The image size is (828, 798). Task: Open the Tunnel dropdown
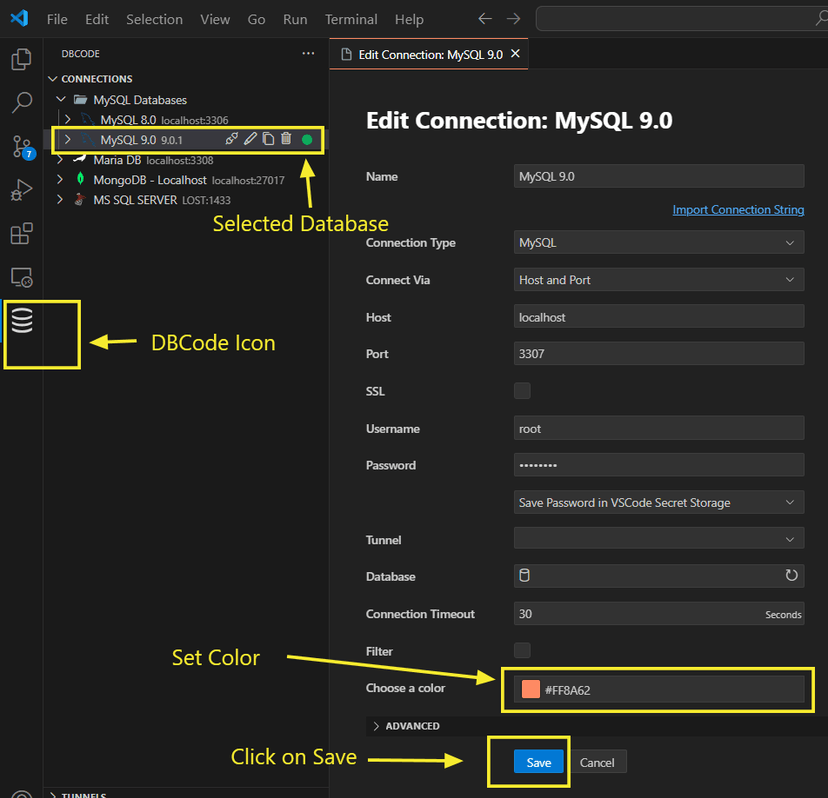(658, 539)
